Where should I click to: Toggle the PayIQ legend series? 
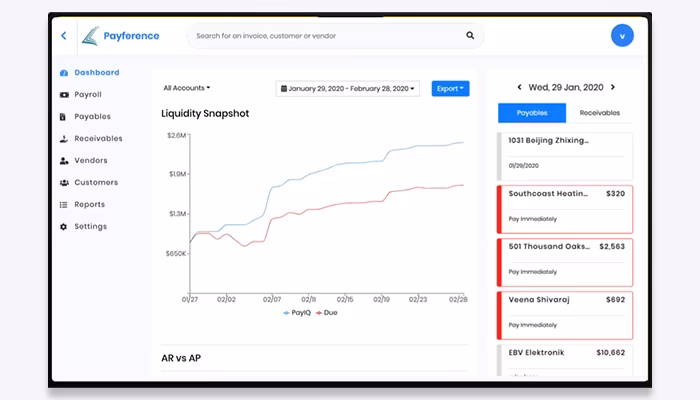297,312
